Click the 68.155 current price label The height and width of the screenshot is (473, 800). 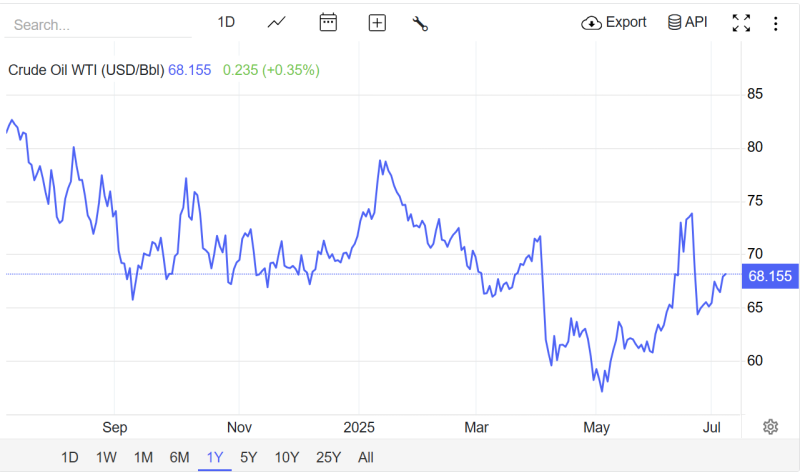(770, 277)
